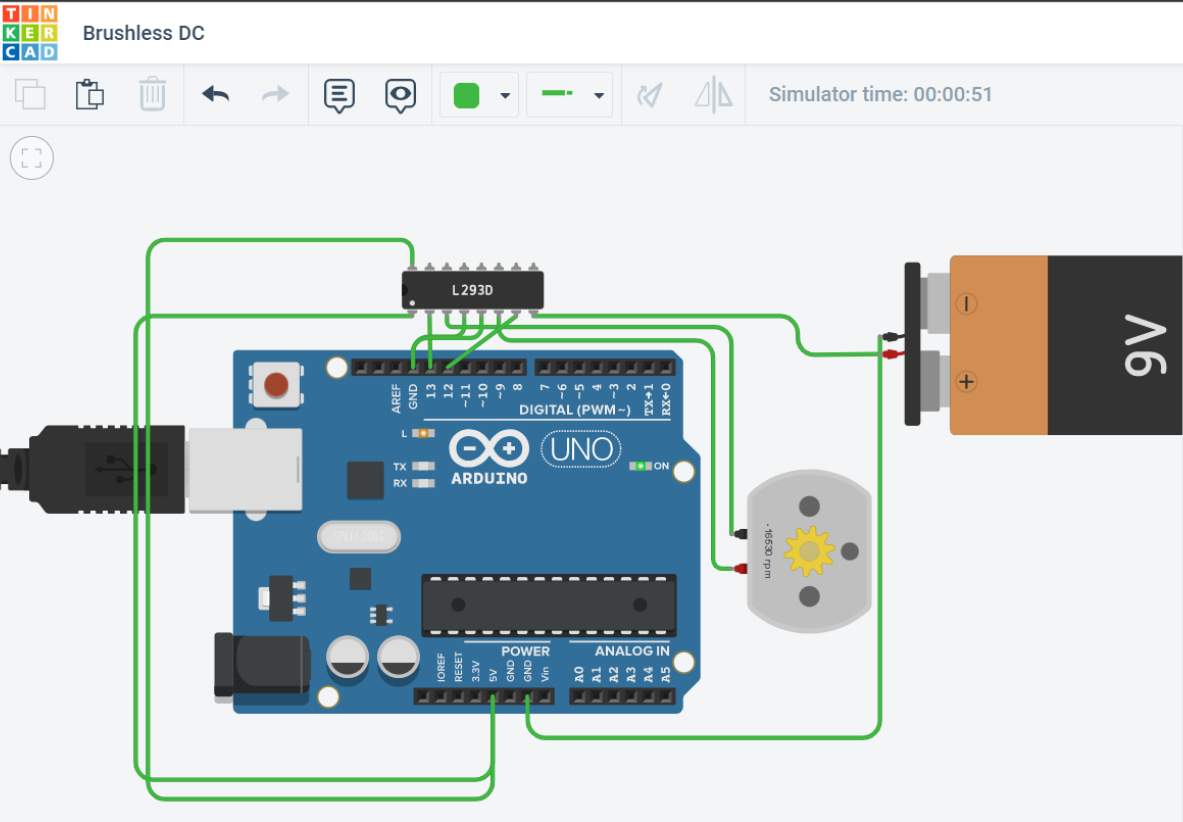Image resolution: width=1183 pixels, height=822 pixels.
Task: Click the POWER label on Arduino
Action: 525,651
